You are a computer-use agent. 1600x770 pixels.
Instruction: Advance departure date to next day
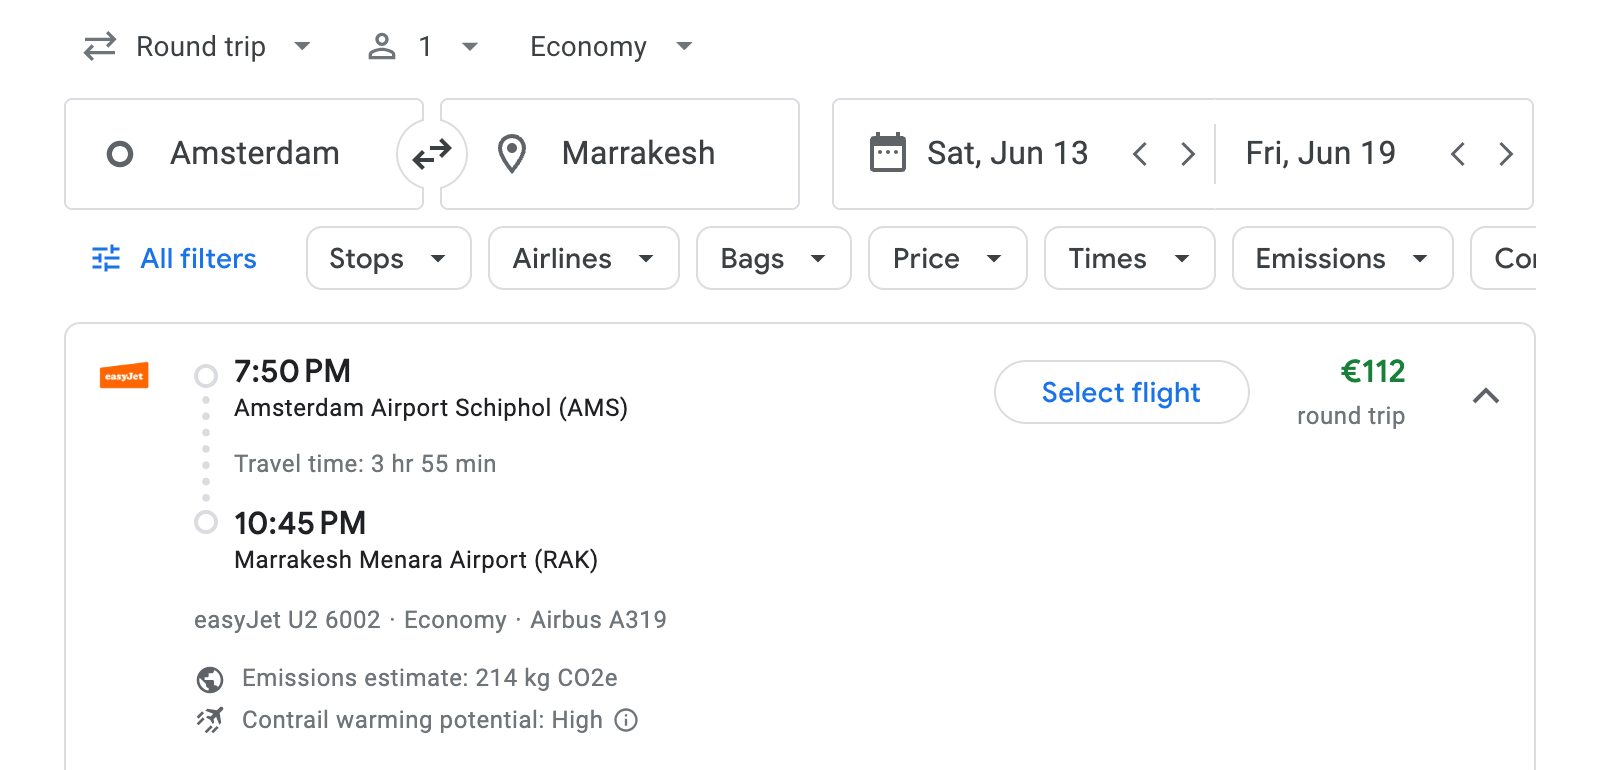tap(1188, 153)
